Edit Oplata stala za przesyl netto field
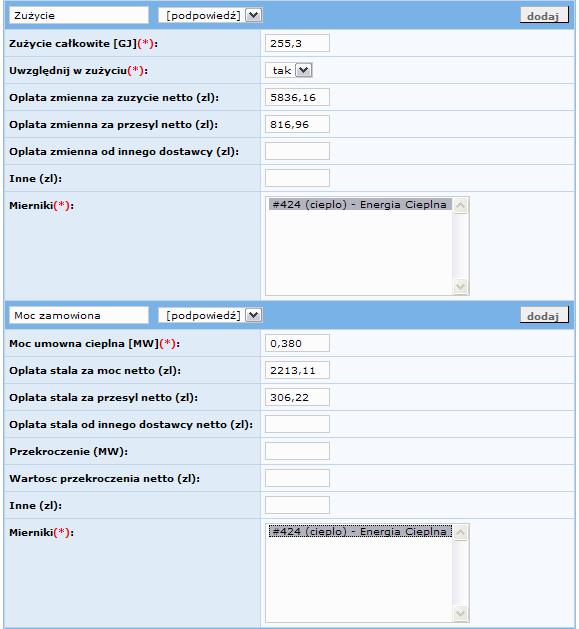The height and width of the screenshot is (629, 579). pyautogui.click(x=297, y=397)
